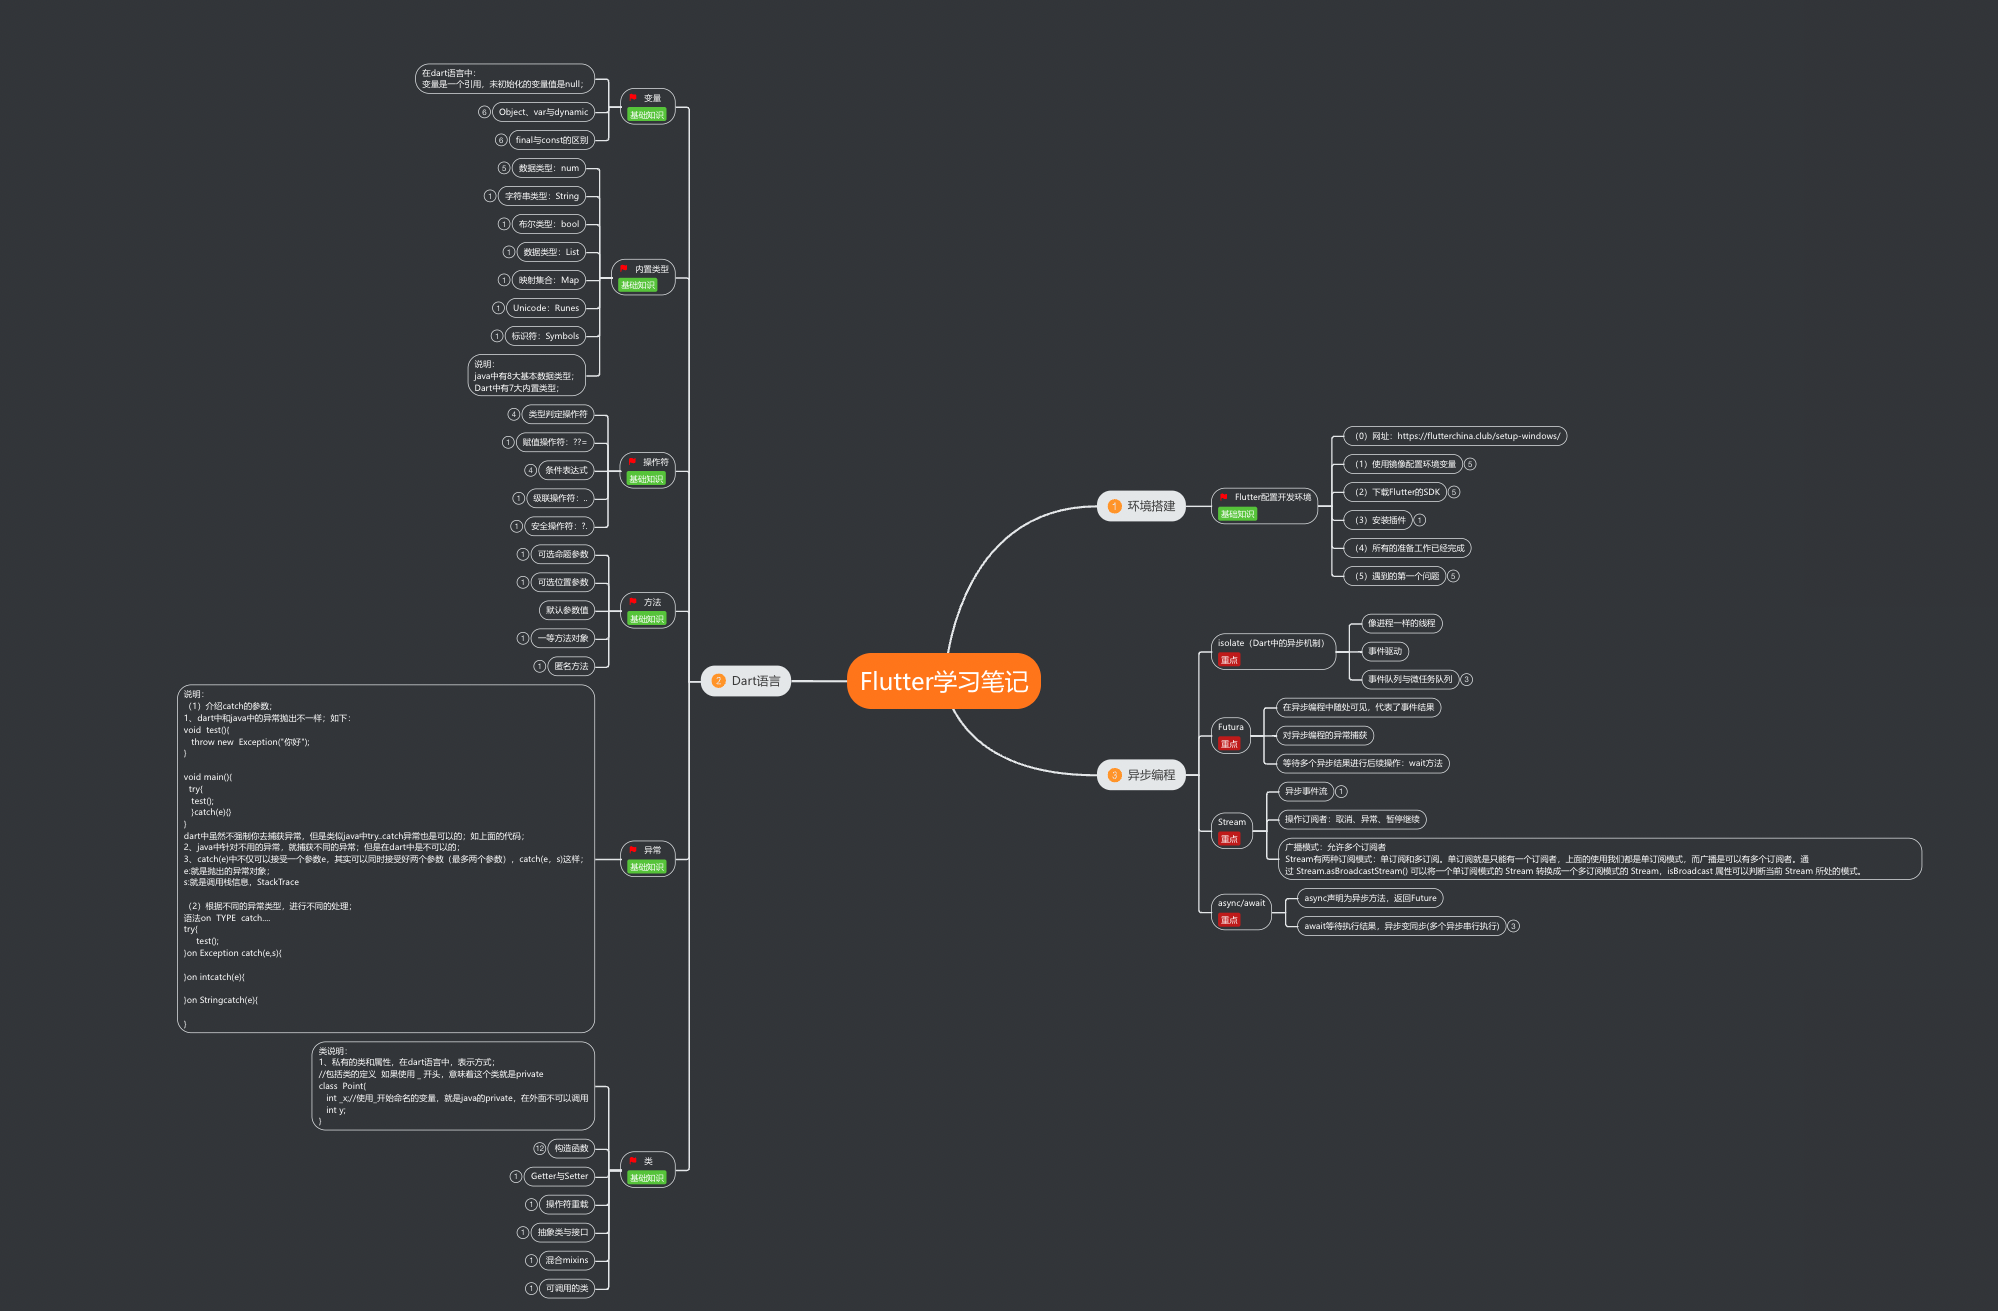The width and height of the screenshot is (1998, 1311).
Task: Select the Getter与Setter topic node
Action: [x=559, y=1176]
